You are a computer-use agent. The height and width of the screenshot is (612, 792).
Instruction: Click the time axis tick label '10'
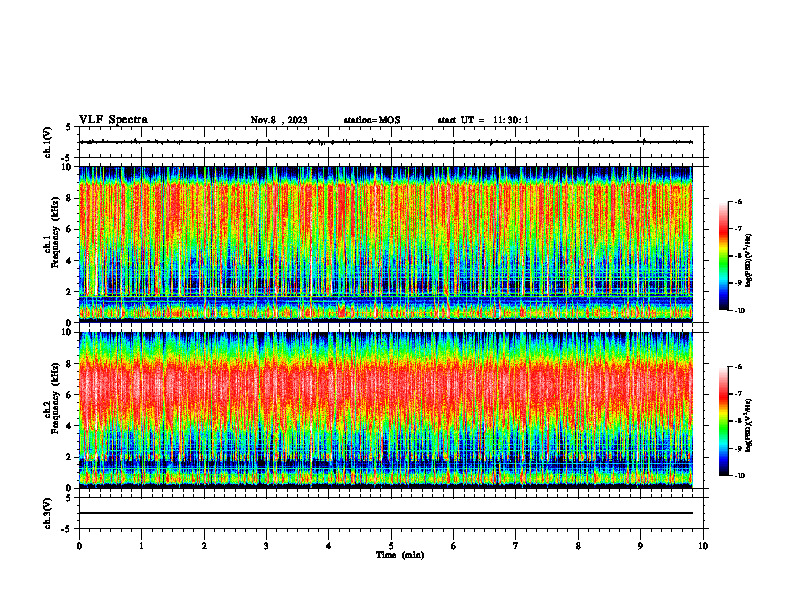pyautogui.click(x=703, y=546)
